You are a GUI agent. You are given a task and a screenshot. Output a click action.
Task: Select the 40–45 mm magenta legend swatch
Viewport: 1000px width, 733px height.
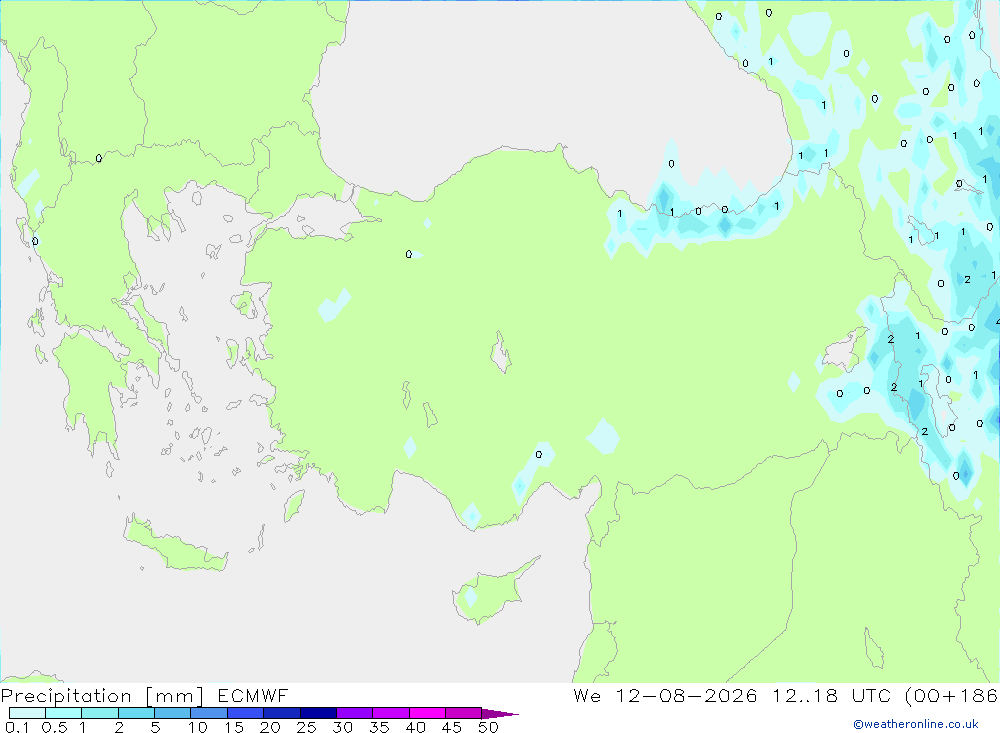[427, 713]
